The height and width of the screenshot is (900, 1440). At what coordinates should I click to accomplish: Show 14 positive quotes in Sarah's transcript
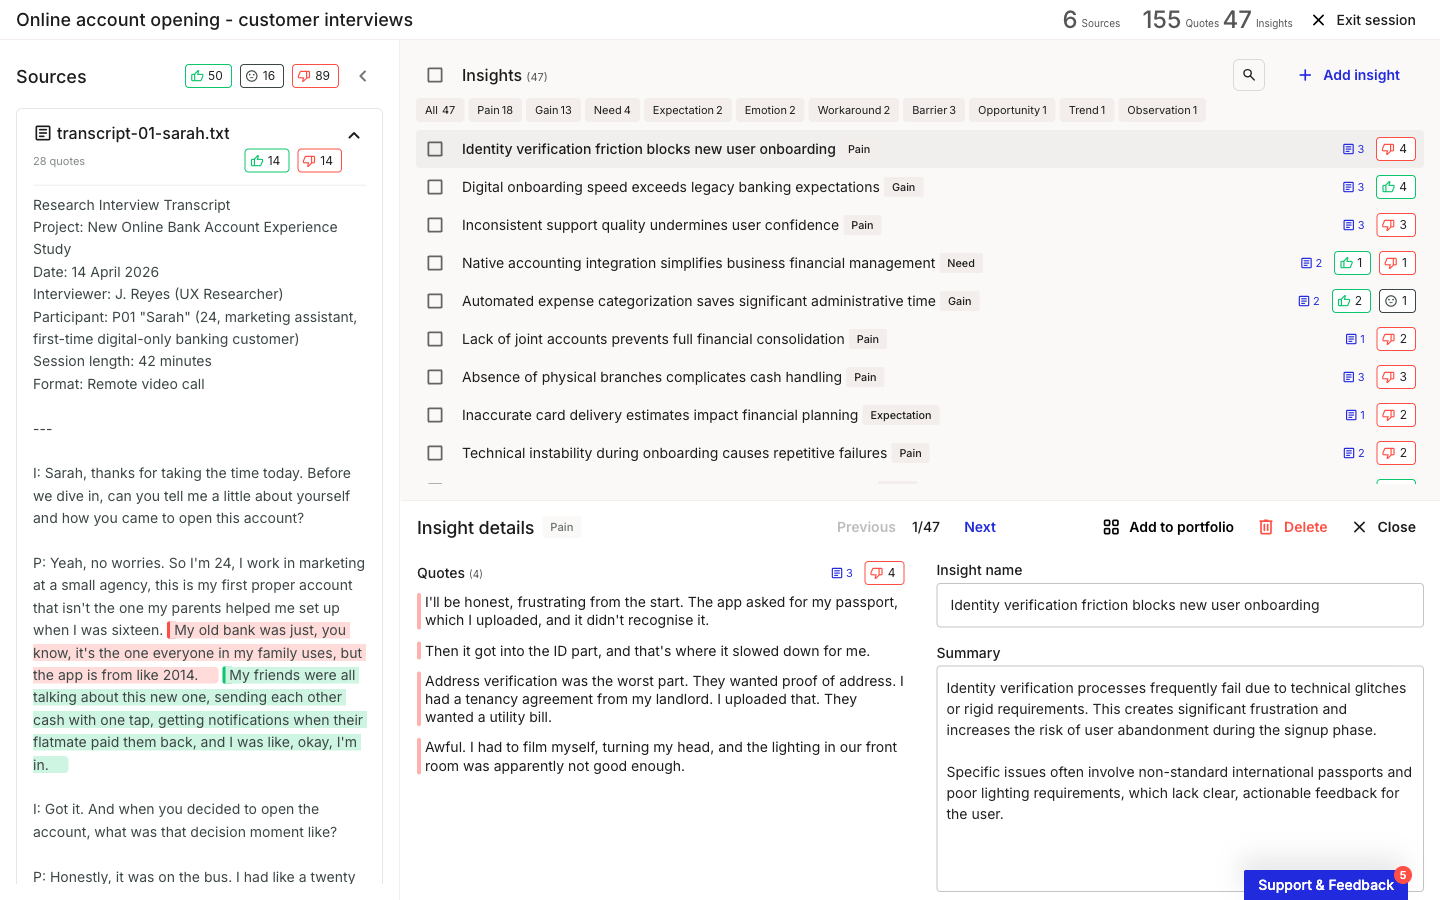tap(267, 161)
